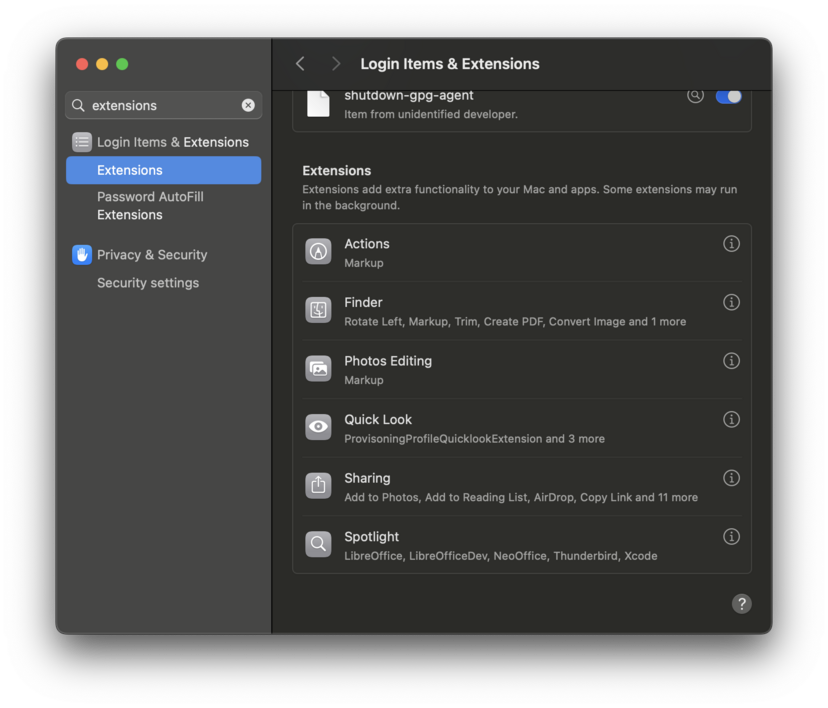Open info for the Actions extension
Image resolution: width=828 pixels, height=708 pixels.
click(x=731, y=243)
